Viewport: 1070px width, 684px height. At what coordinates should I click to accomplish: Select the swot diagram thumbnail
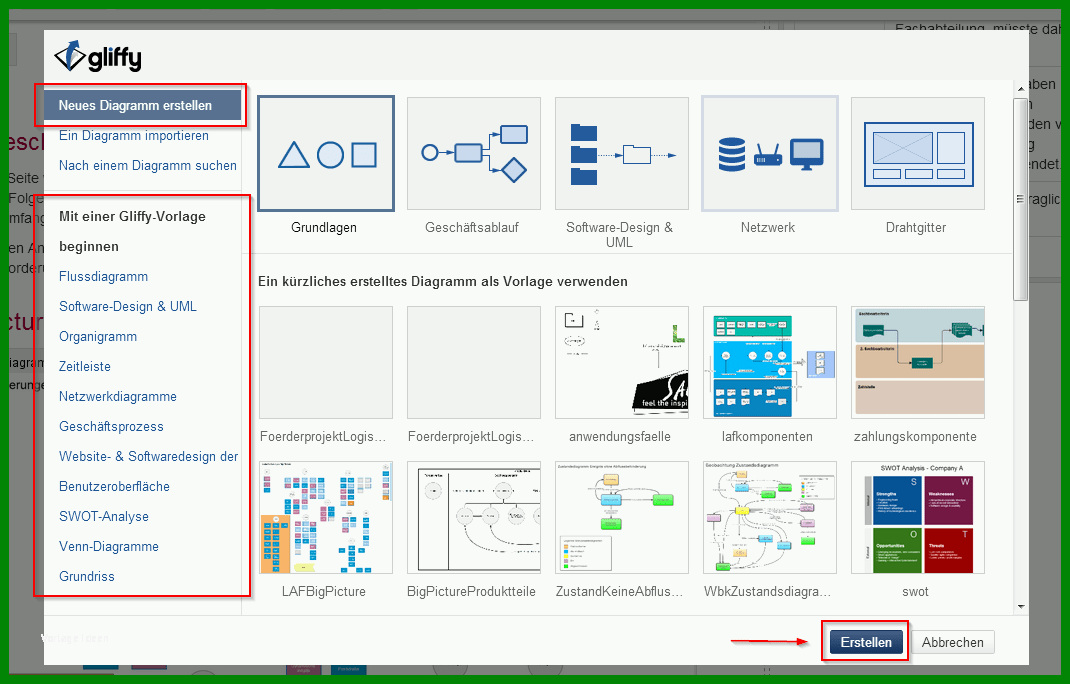[x=918, y=517]
